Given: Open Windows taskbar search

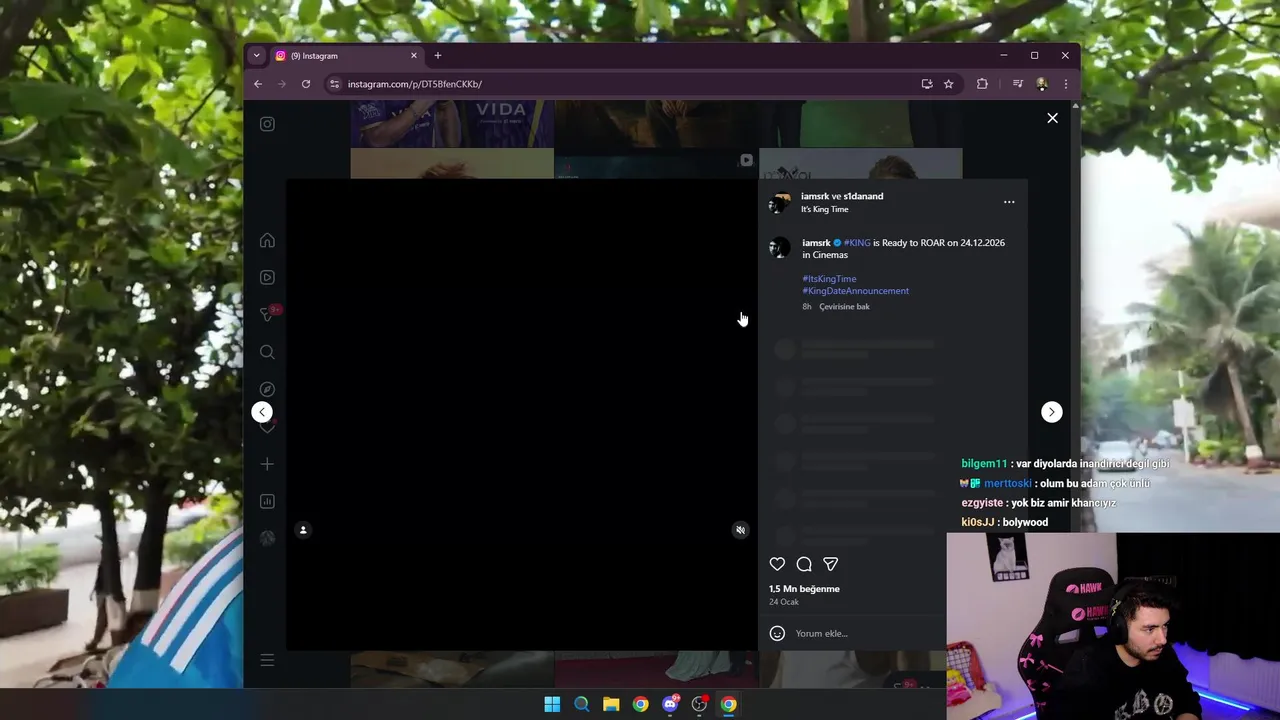Looking at the screenshot, I should (x=581, y=704).
